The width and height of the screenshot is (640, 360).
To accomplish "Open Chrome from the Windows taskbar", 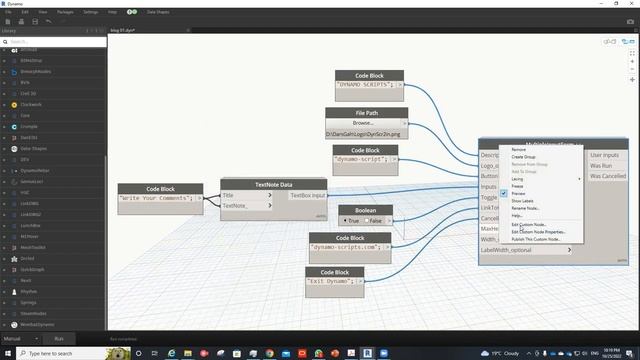I will (269, 353).
